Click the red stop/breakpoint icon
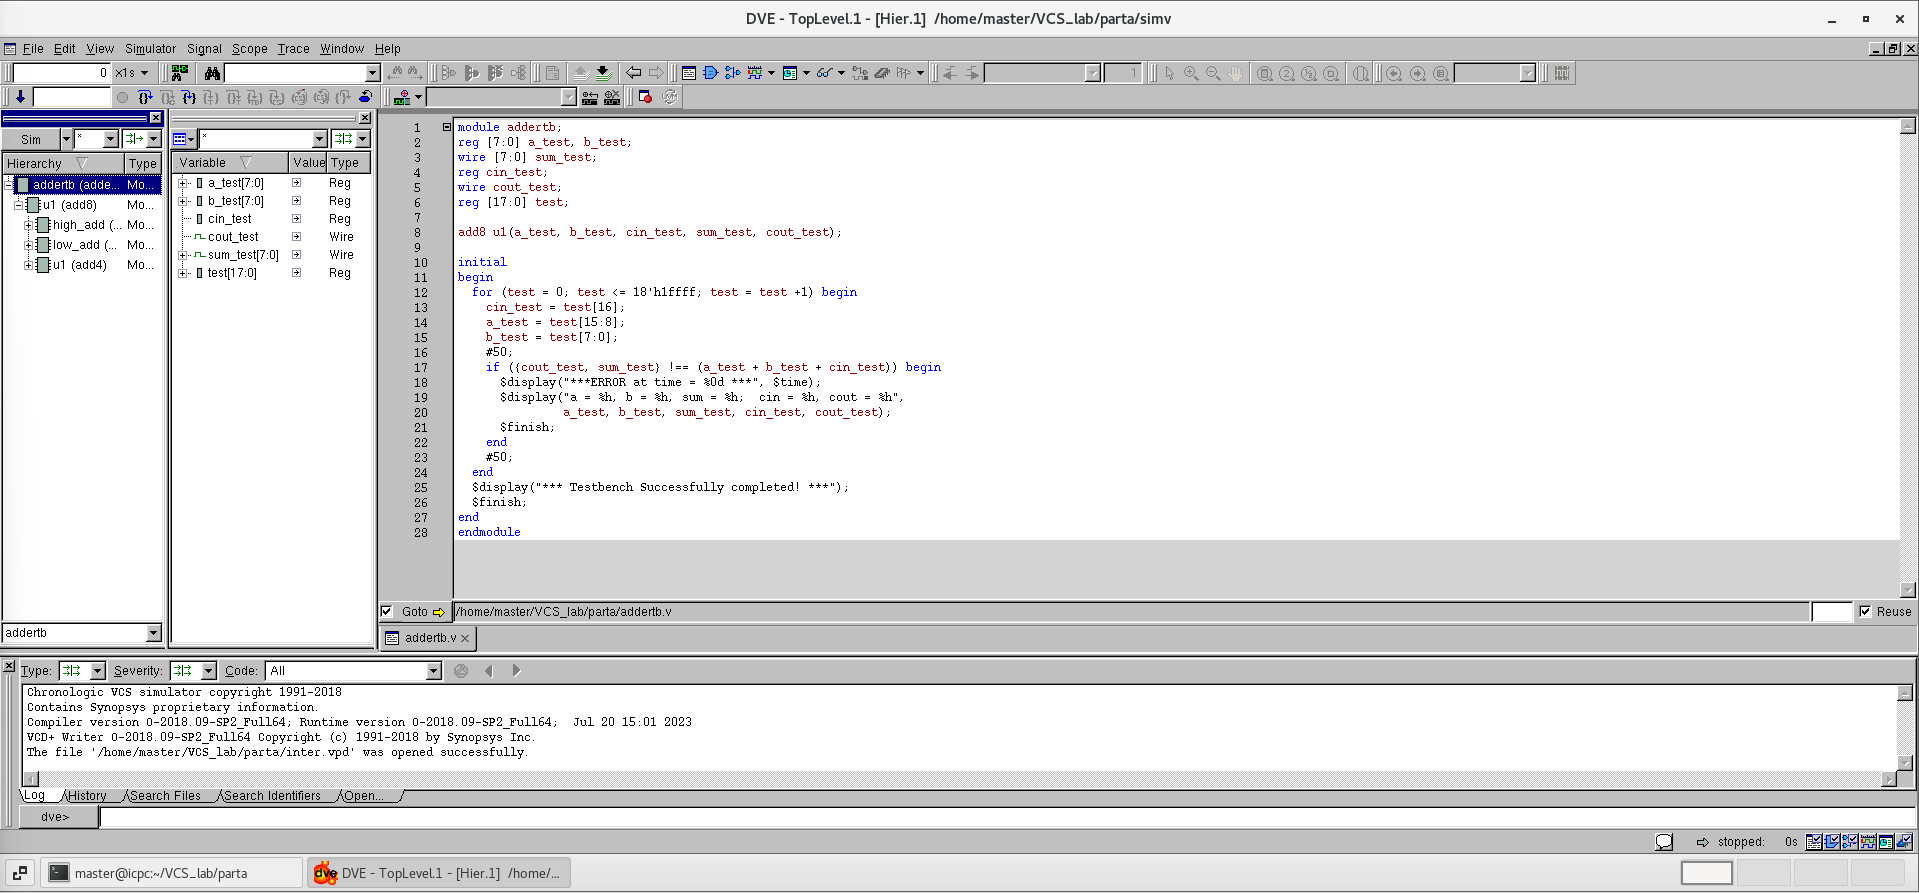Image resolution: width=1919 pixels, height=893 pixels. 646,97
